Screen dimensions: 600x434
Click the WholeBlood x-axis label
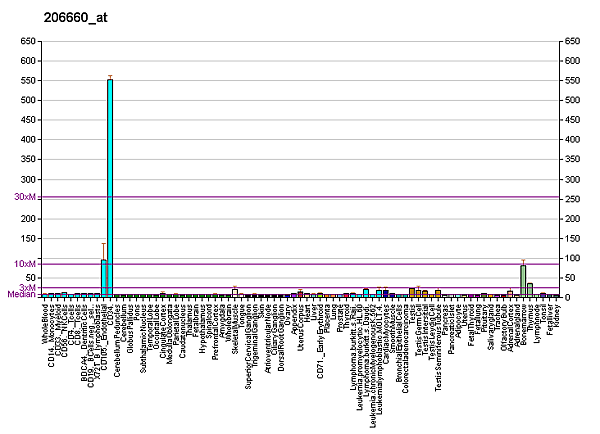pyautogui.click(x=45, y=324)
